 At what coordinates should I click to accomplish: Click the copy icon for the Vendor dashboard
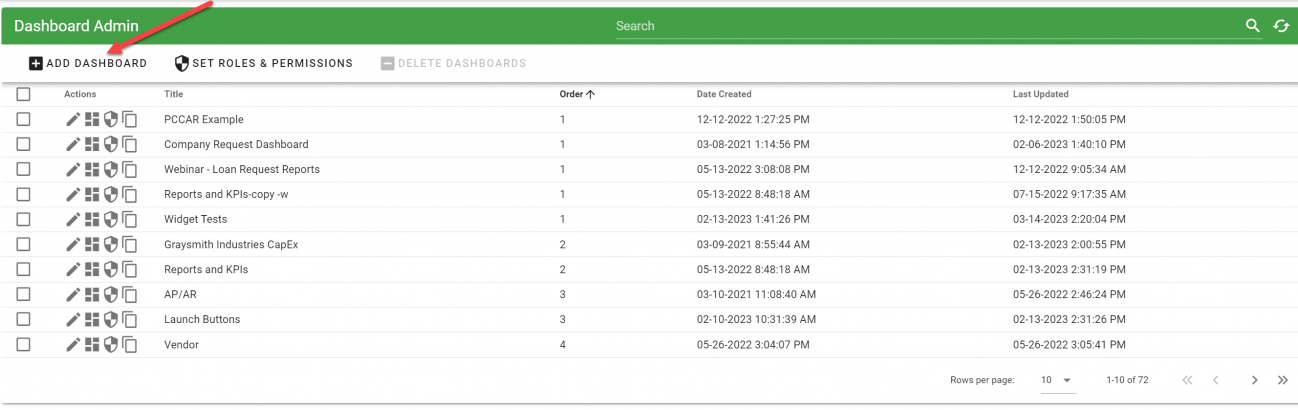click(x=130, y=344)
